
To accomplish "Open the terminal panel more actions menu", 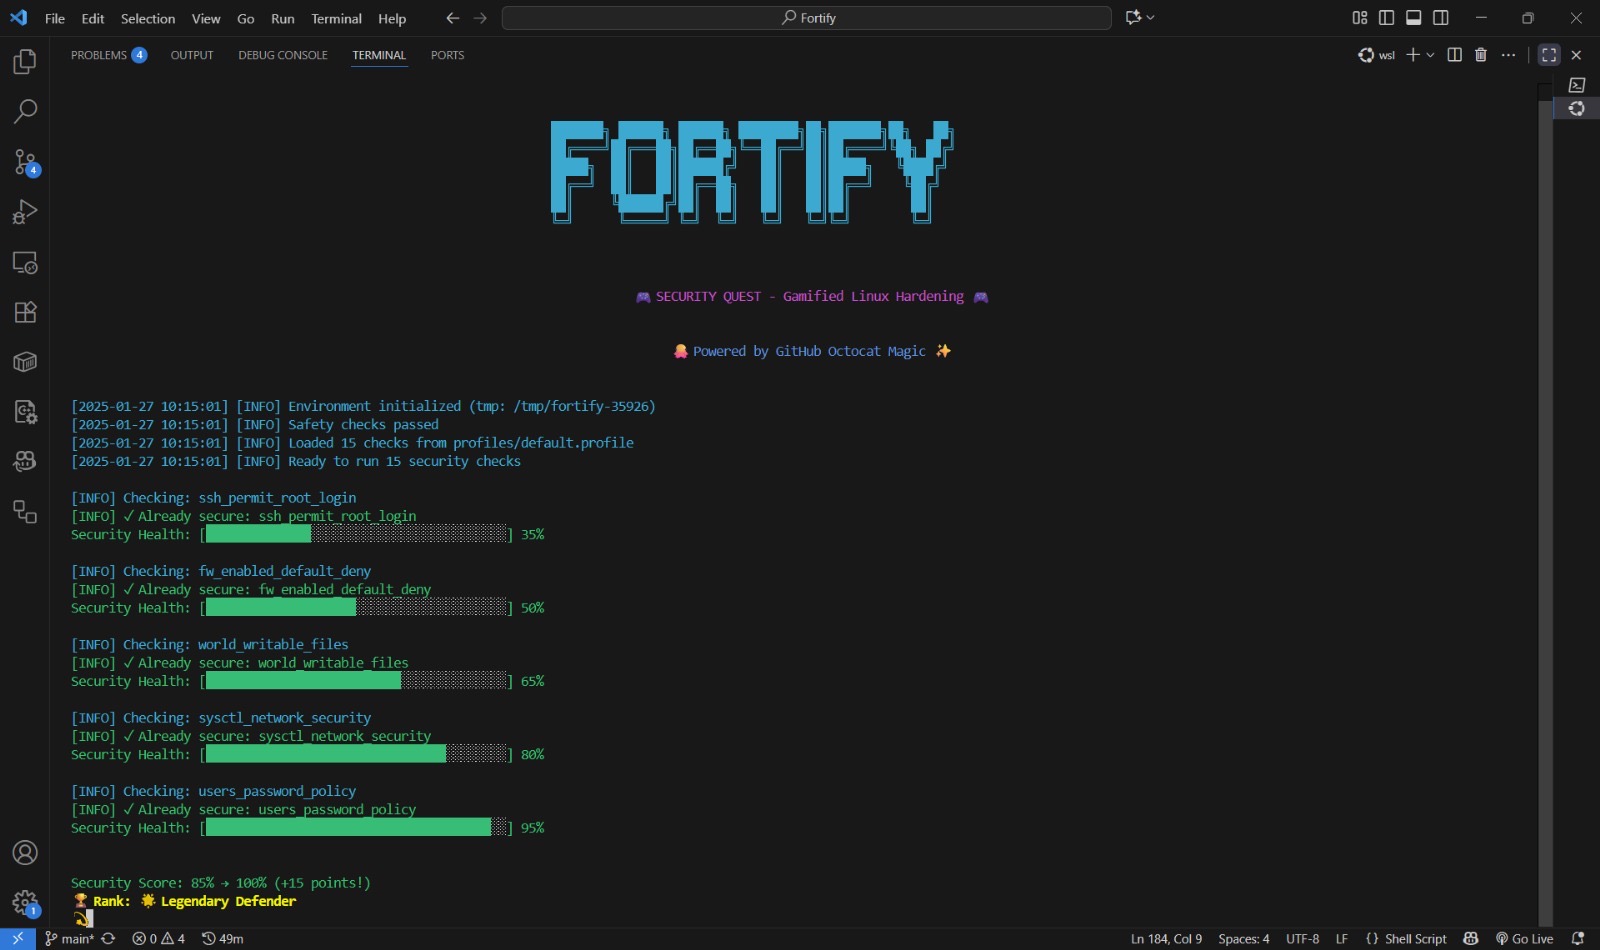I will pos(1508,55).
